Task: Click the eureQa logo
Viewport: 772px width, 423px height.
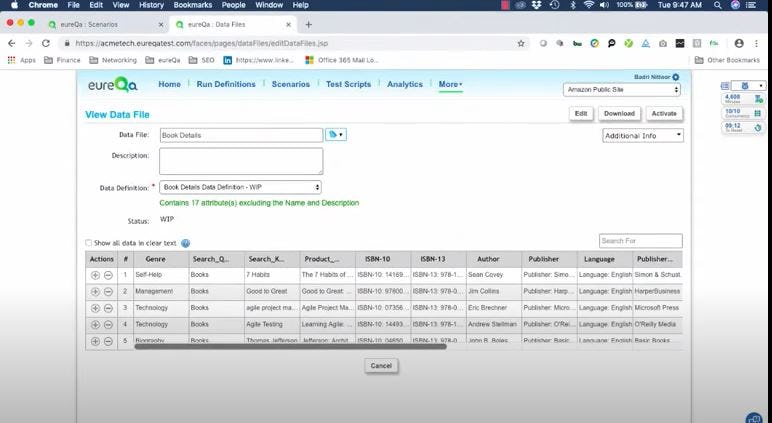Action: pos(113,85)
